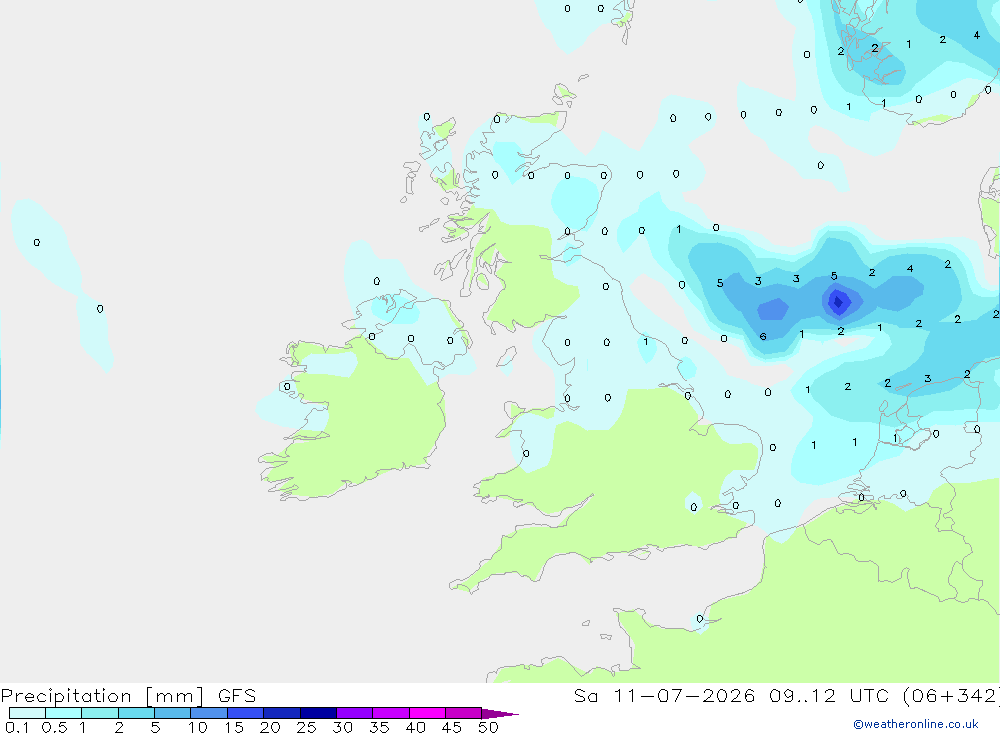Select the 30 to 35 mm legend swatch
Image resolution: width=1000 pixels, height=733 pixels.
click(x=355, y=713)
